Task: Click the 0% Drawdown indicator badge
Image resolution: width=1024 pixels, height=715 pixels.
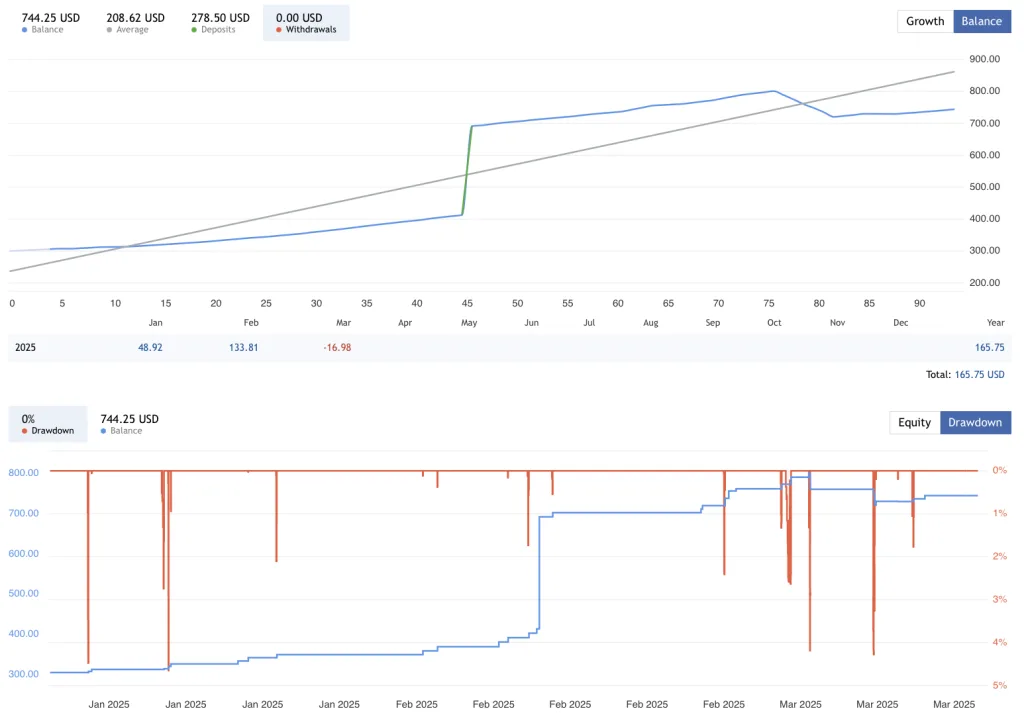Action: point(47,424)
